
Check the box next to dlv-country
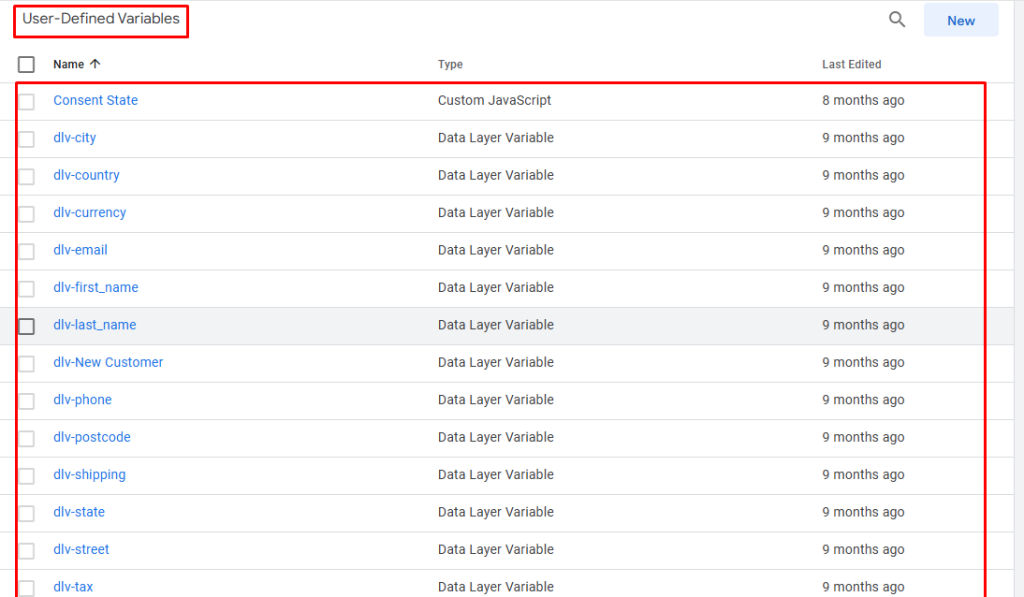[27, 176]
